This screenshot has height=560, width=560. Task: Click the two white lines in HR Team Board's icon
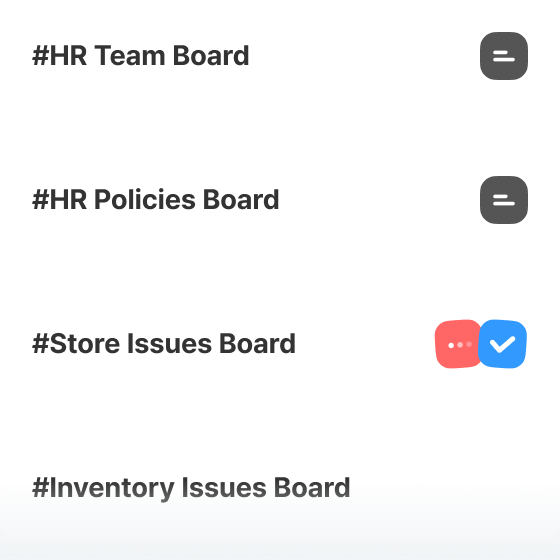[504, 56]
